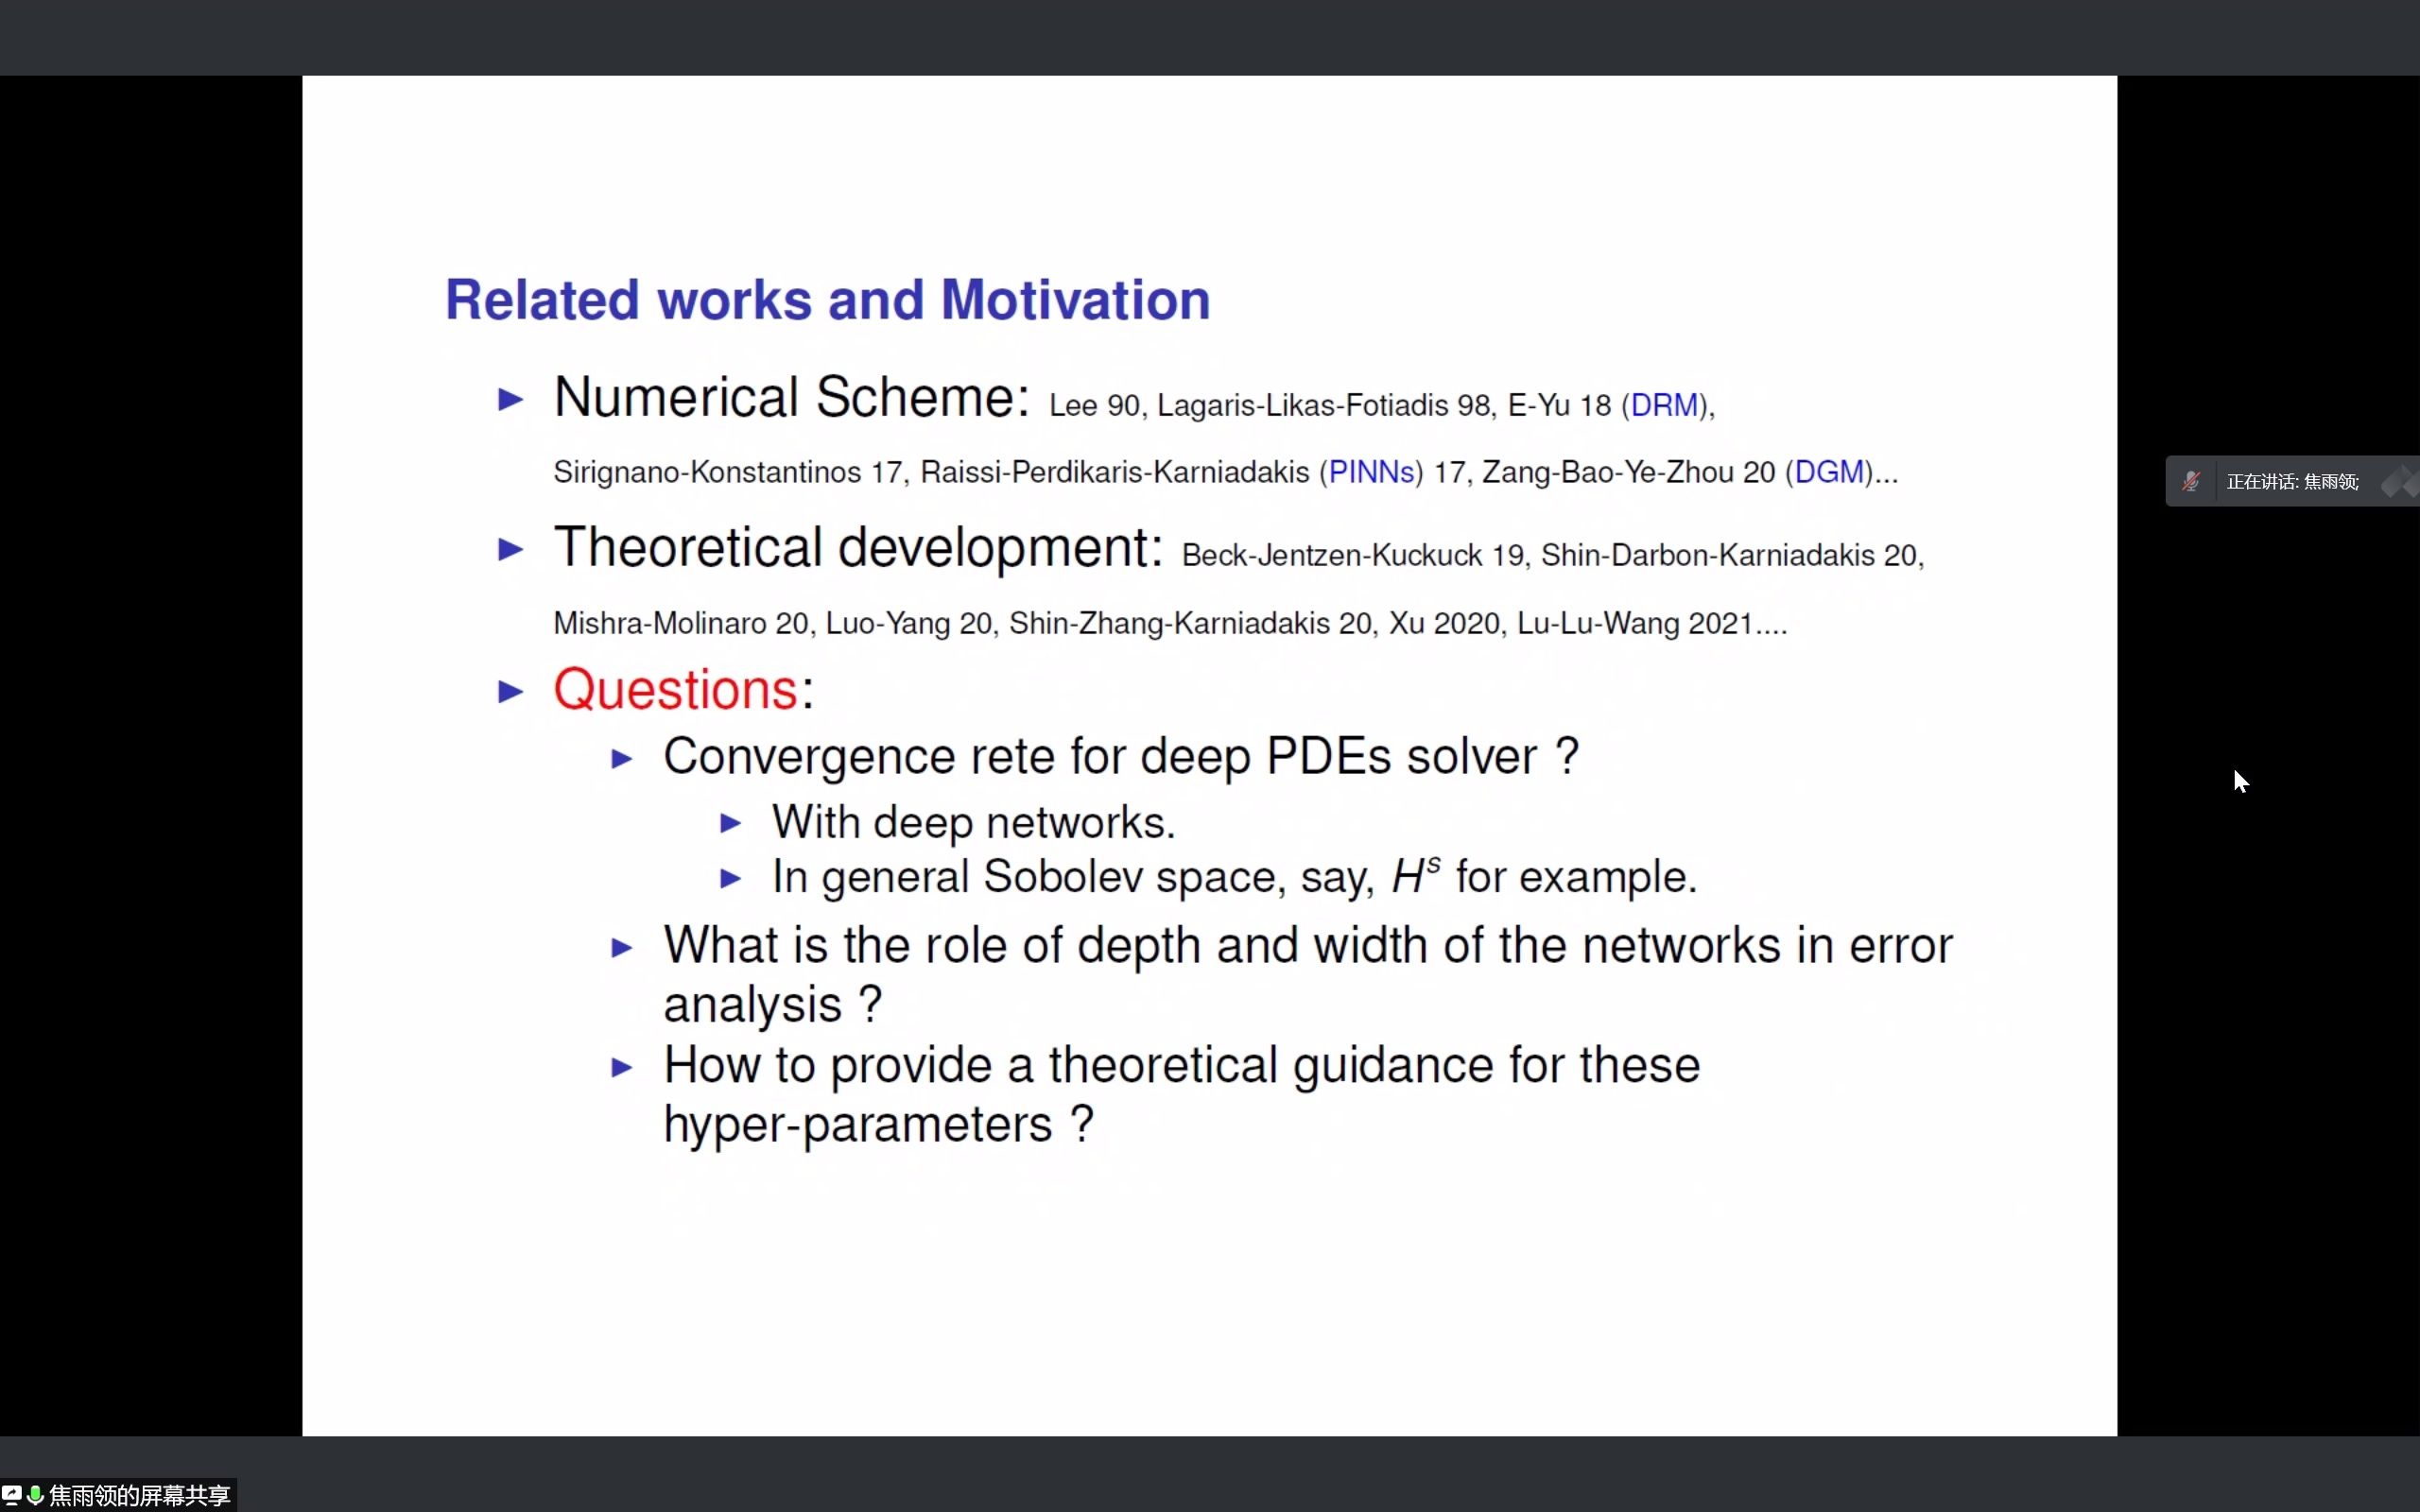Image resolution: width=2420 pixels, height=1512 pixels.
Task: Click the blue triangle bullet beside Numerical Scheme
Action: coord(511,400)
